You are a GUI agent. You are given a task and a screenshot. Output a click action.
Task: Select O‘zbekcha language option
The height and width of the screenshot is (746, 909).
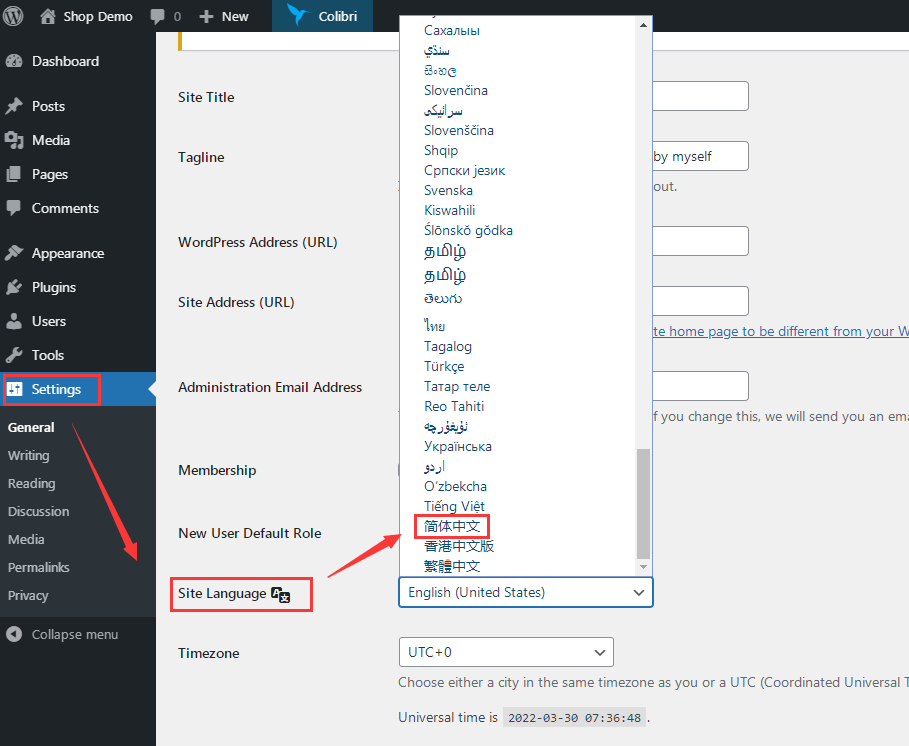pos(455,486)
